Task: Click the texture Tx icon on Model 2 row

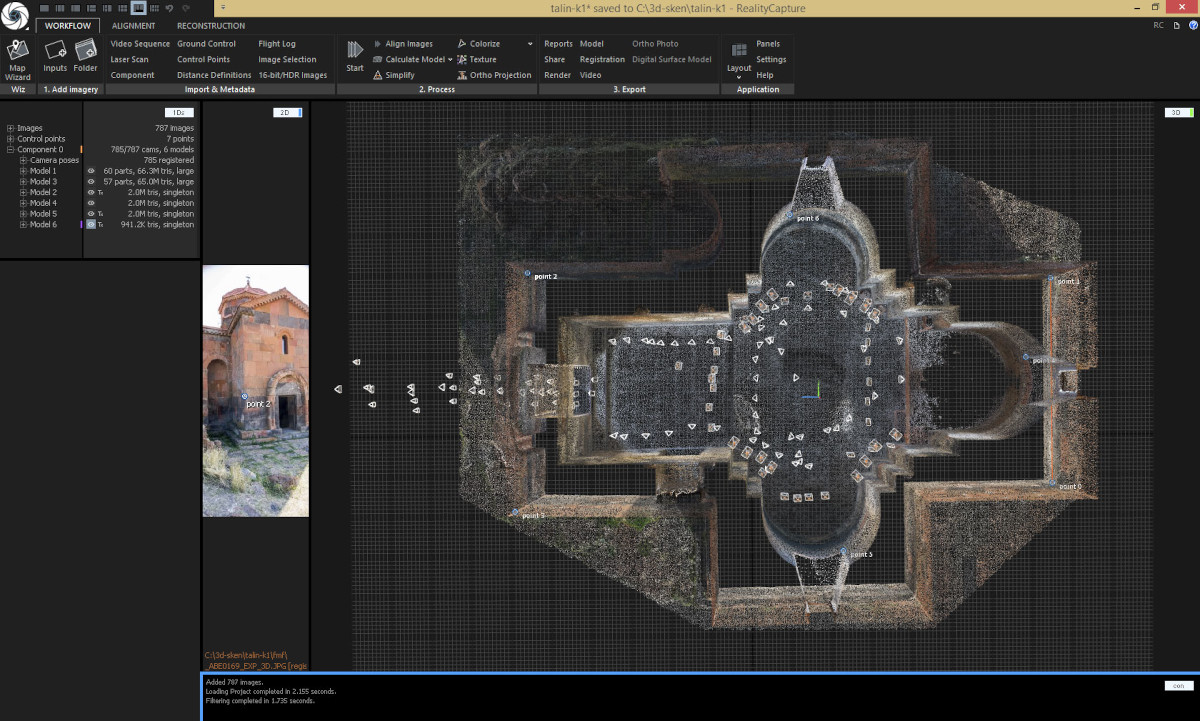Action: pyautogui.click(x=101, y=192)
